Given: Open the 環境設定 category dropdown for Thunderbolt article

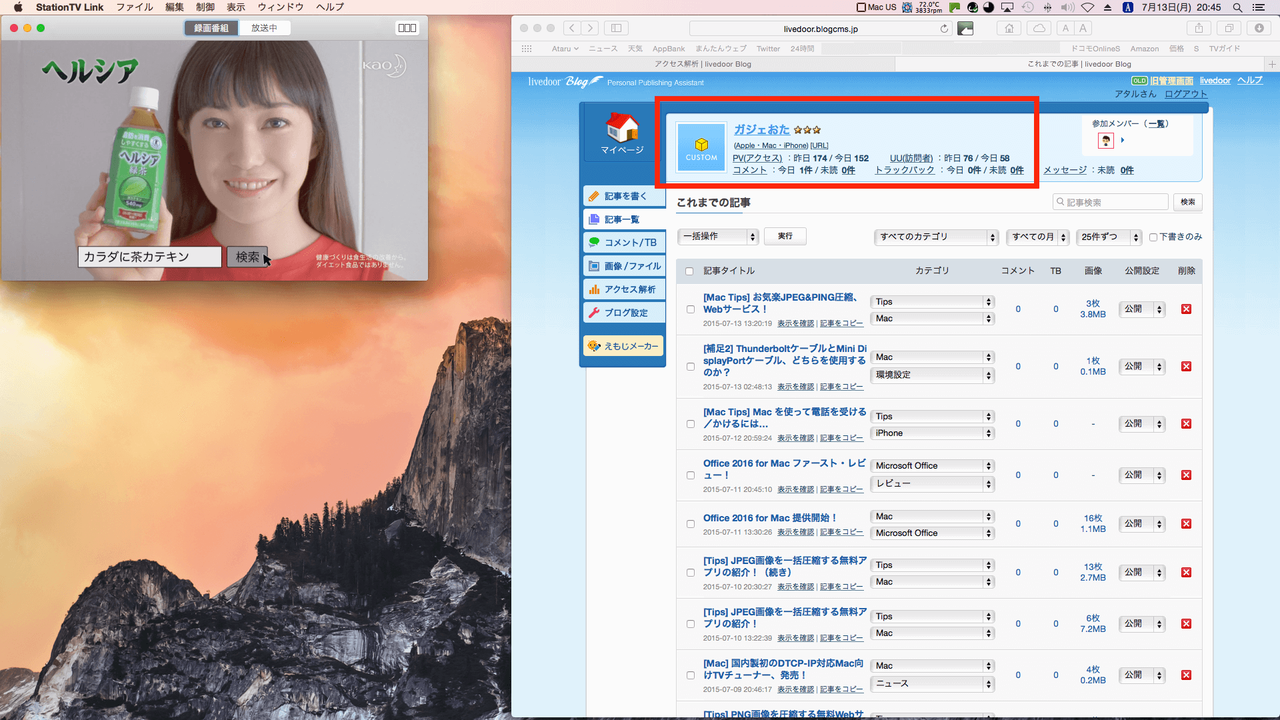Looking at the screenshot, I should (932, 375).
